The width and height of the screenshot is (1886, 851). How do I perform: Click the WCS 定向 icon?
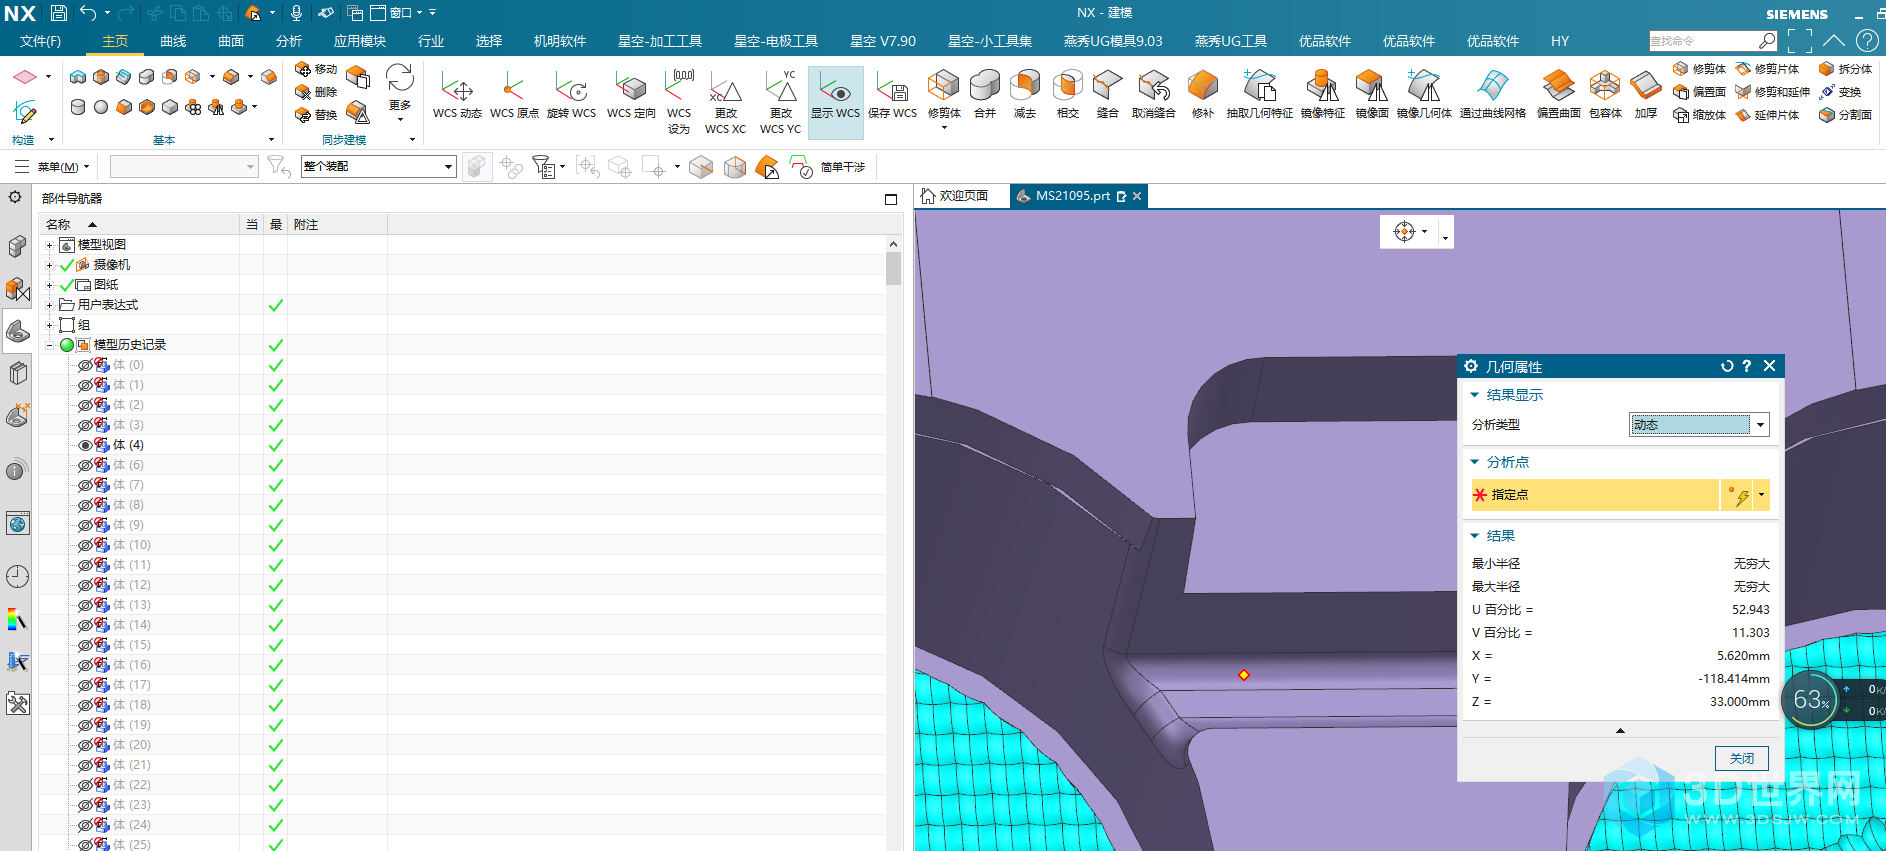pyautogui.click(x=631, y=96)
